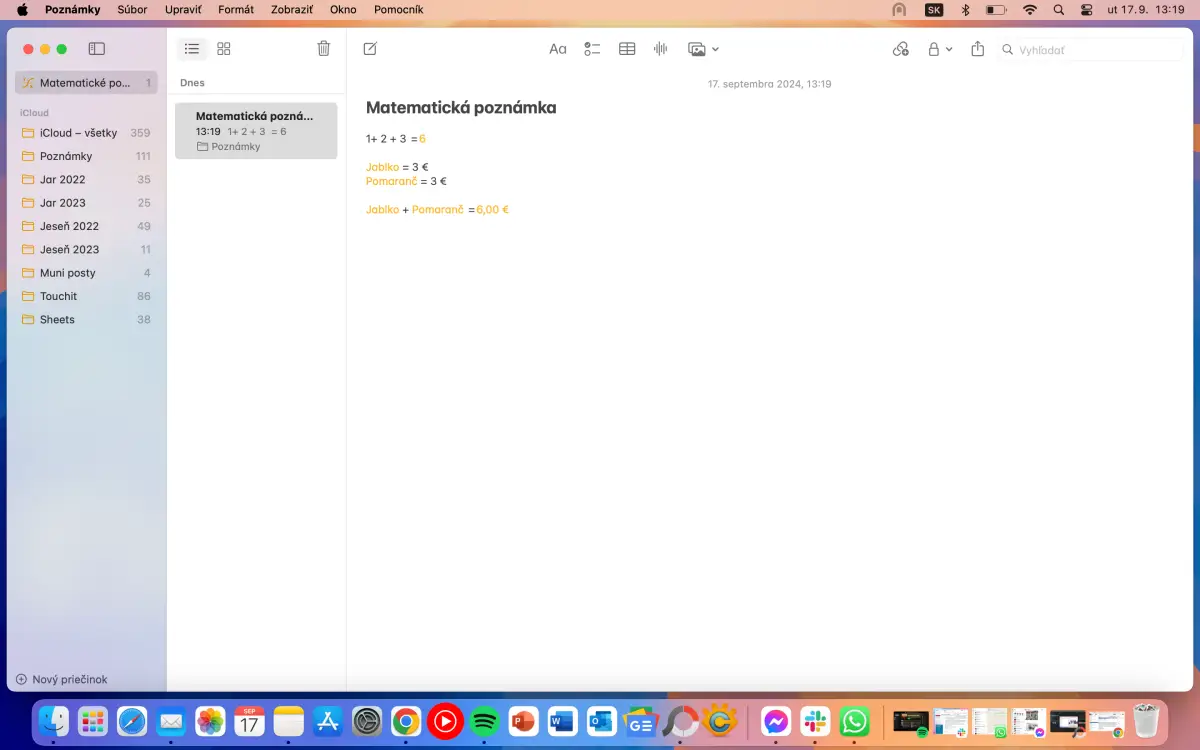Create a new note with compose icon
The width and height of the screenshot is (1200, 750).
coord(370,49)
